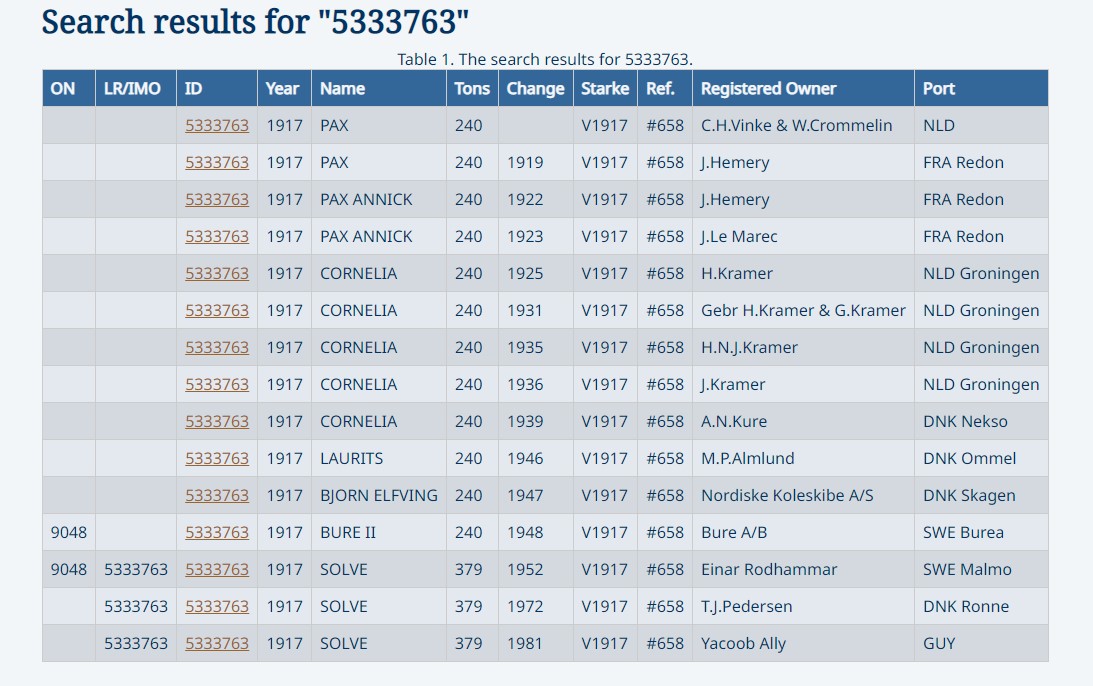Open ID link in BURE II row

pos(217,532)
